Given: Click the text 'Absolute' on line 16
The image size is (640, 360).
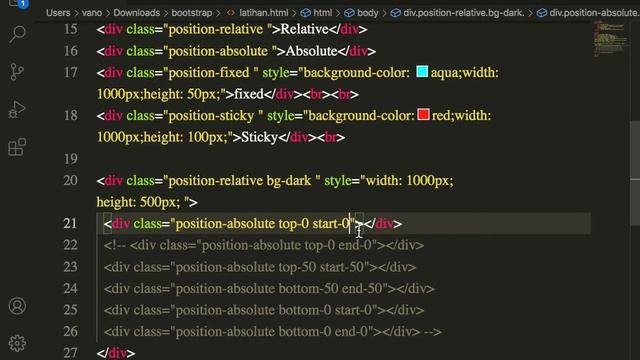Looking at the screenshot, I should click(311, 51).
